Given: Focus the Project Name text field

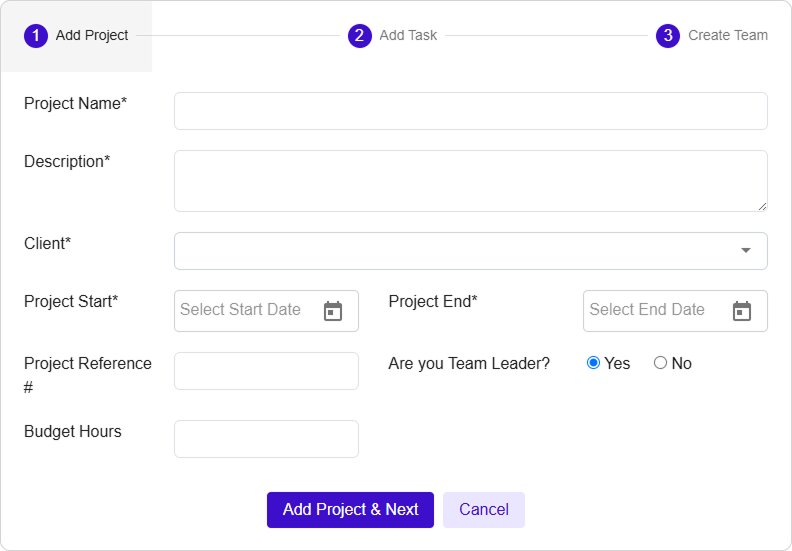Looking at the screenshot, I should pos(470,111).
